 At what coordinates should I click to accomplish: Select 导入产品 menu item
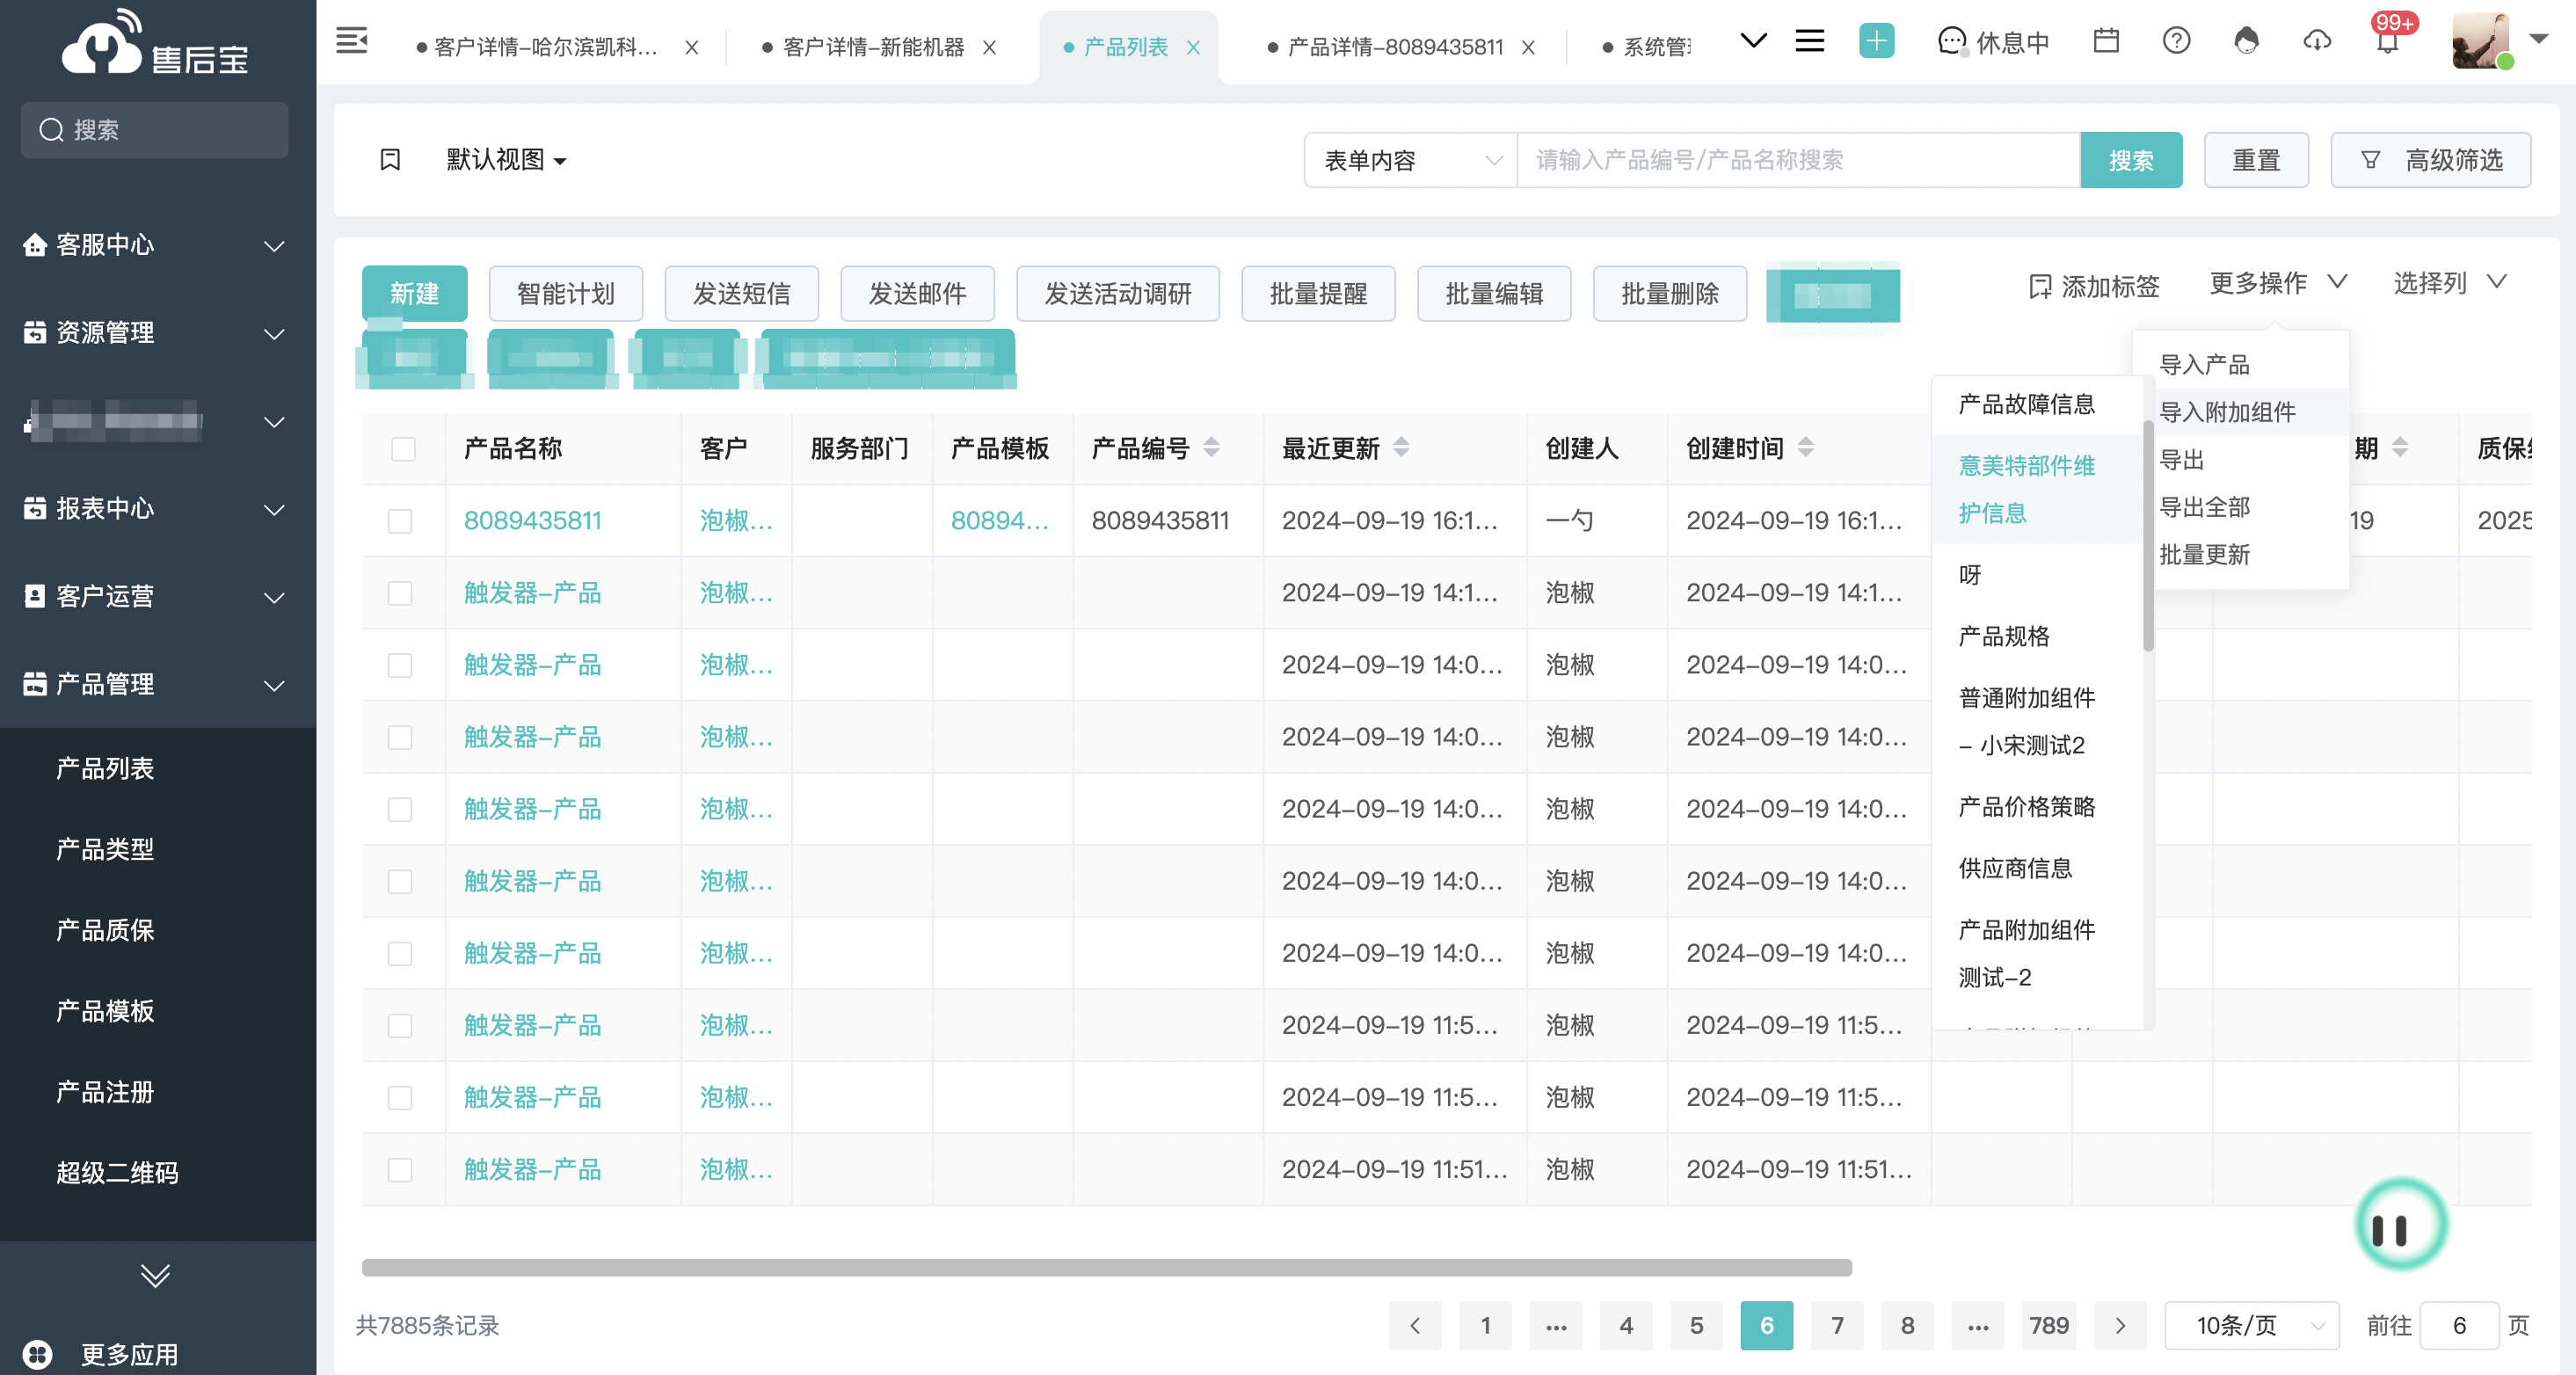[x=2240, y=365]
